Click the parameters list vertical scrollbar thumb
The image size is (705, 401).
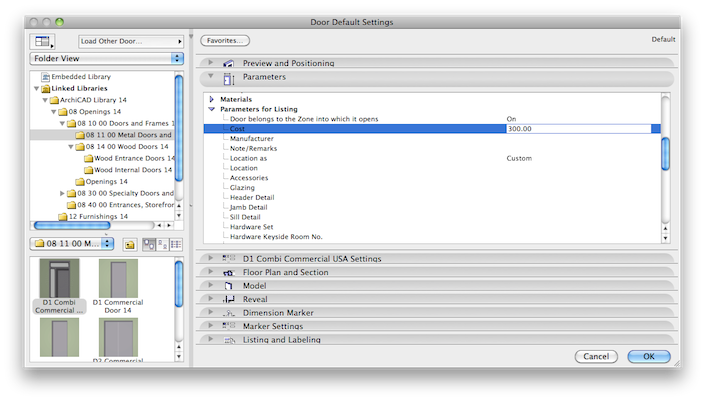(665, 154)
